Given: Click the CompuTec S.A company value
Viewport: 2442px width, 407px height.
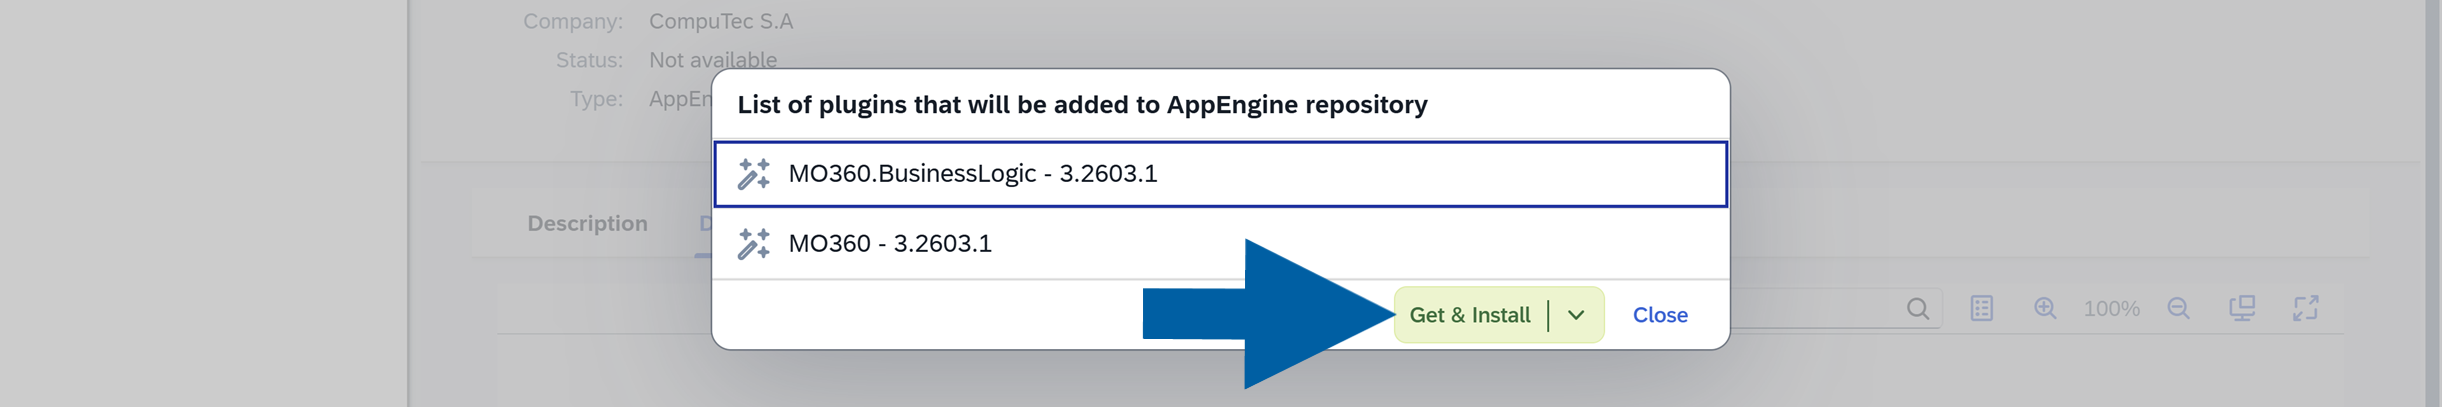Looking at the screenshot, I should click(721, 21).
